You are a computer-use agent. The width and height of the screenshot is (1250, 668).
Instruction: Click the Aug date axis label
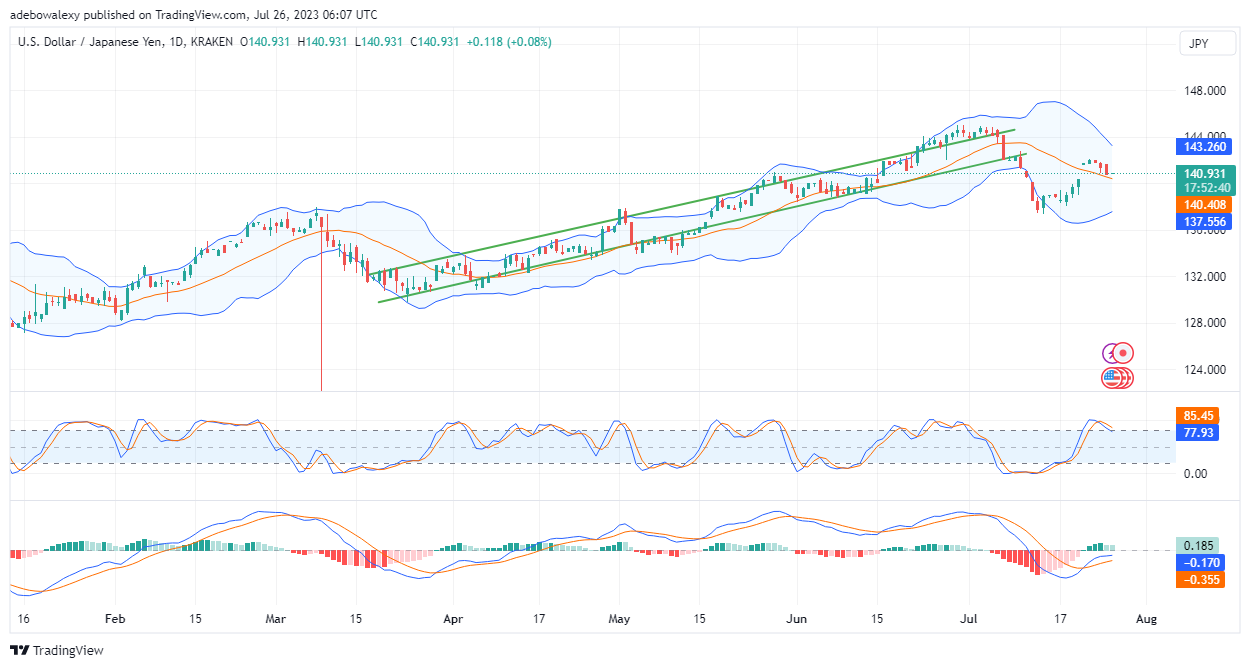[1146, 619]
